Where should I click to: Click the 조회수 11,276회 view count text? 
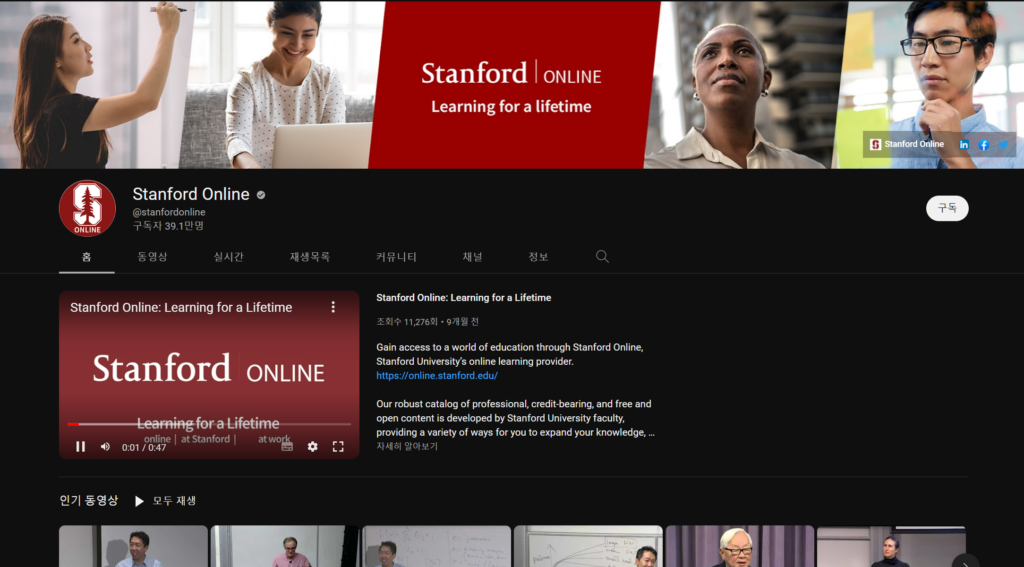click(408, 321)
